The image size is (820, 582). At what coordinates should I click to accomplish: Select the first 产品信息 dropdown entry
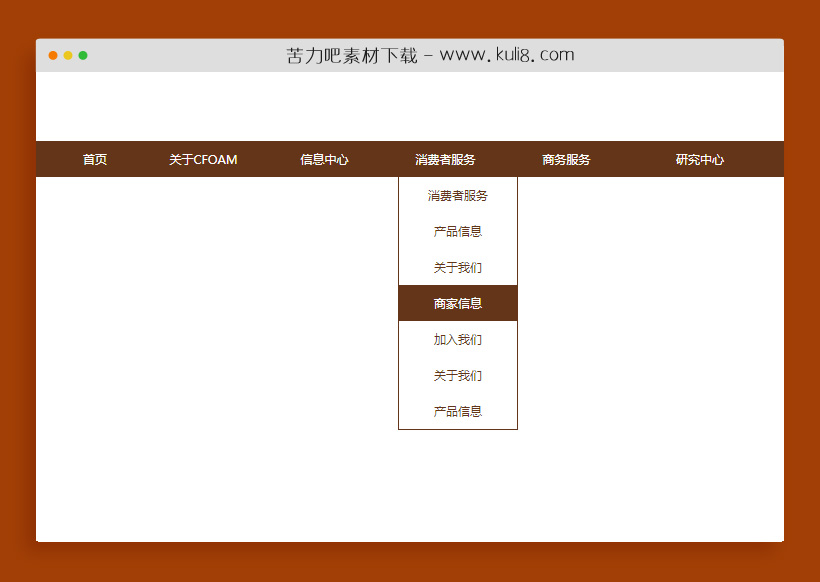[457, 231]
